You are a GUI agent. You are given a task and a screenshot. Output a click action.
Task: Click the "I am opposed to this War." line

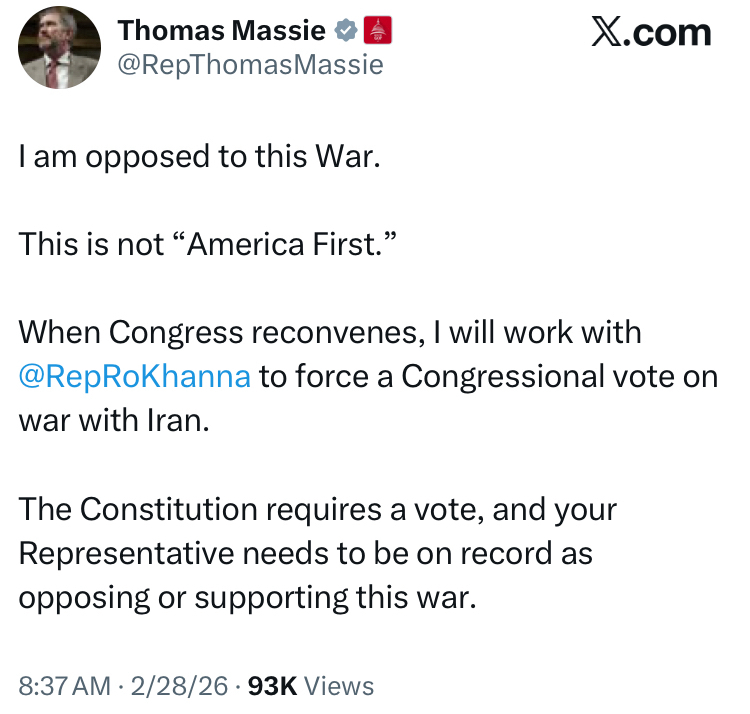[x=199, y=158]
